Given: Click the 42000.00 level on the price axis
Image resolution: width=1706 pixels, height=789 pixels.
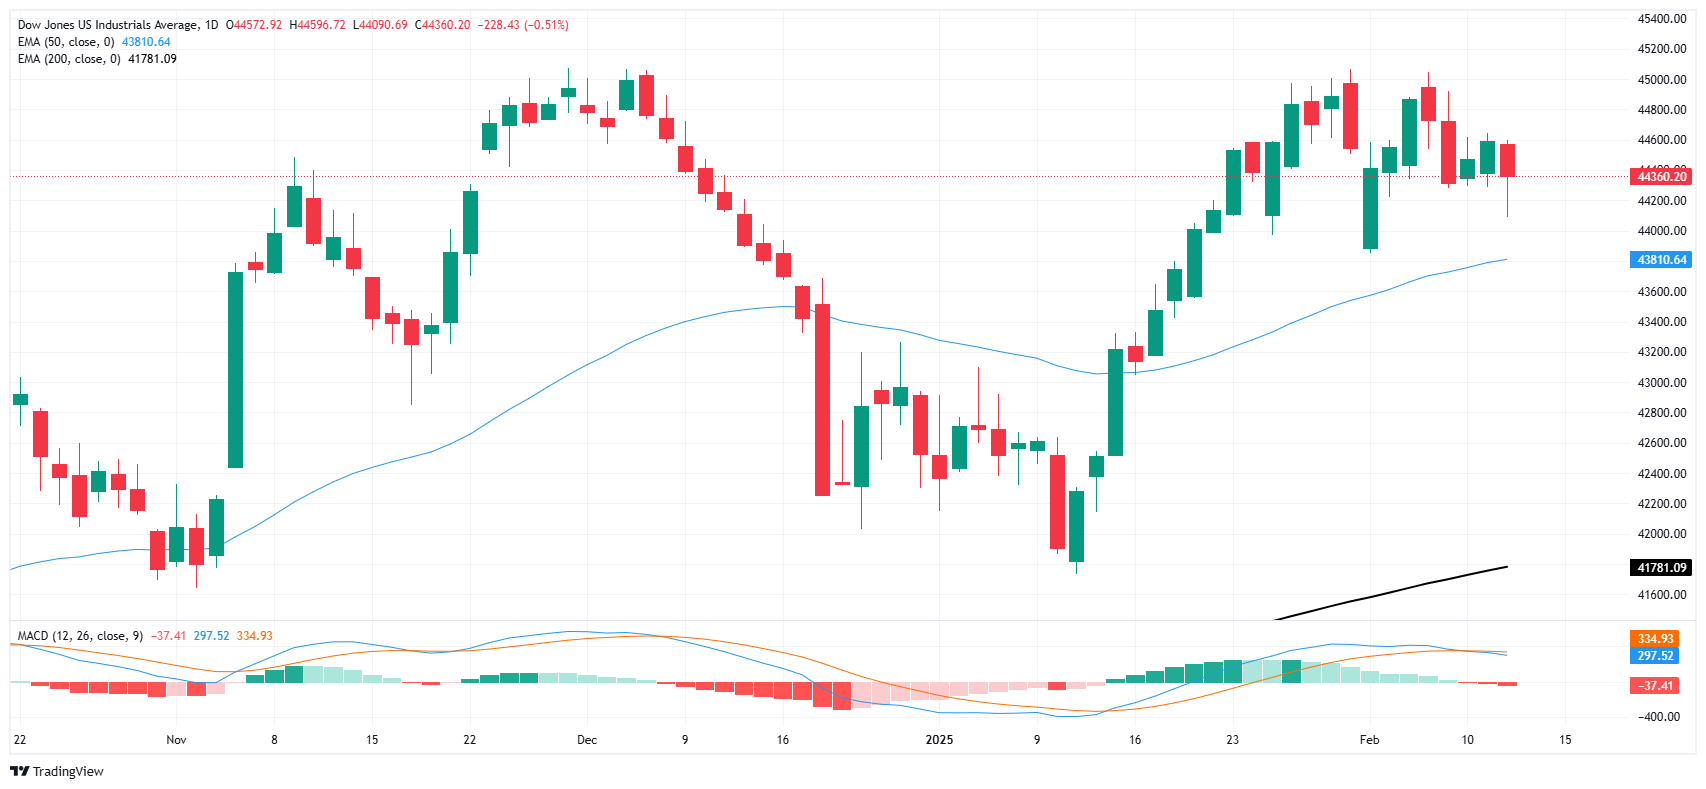Looking at the screenshot, I should [x=1661, y=534].
